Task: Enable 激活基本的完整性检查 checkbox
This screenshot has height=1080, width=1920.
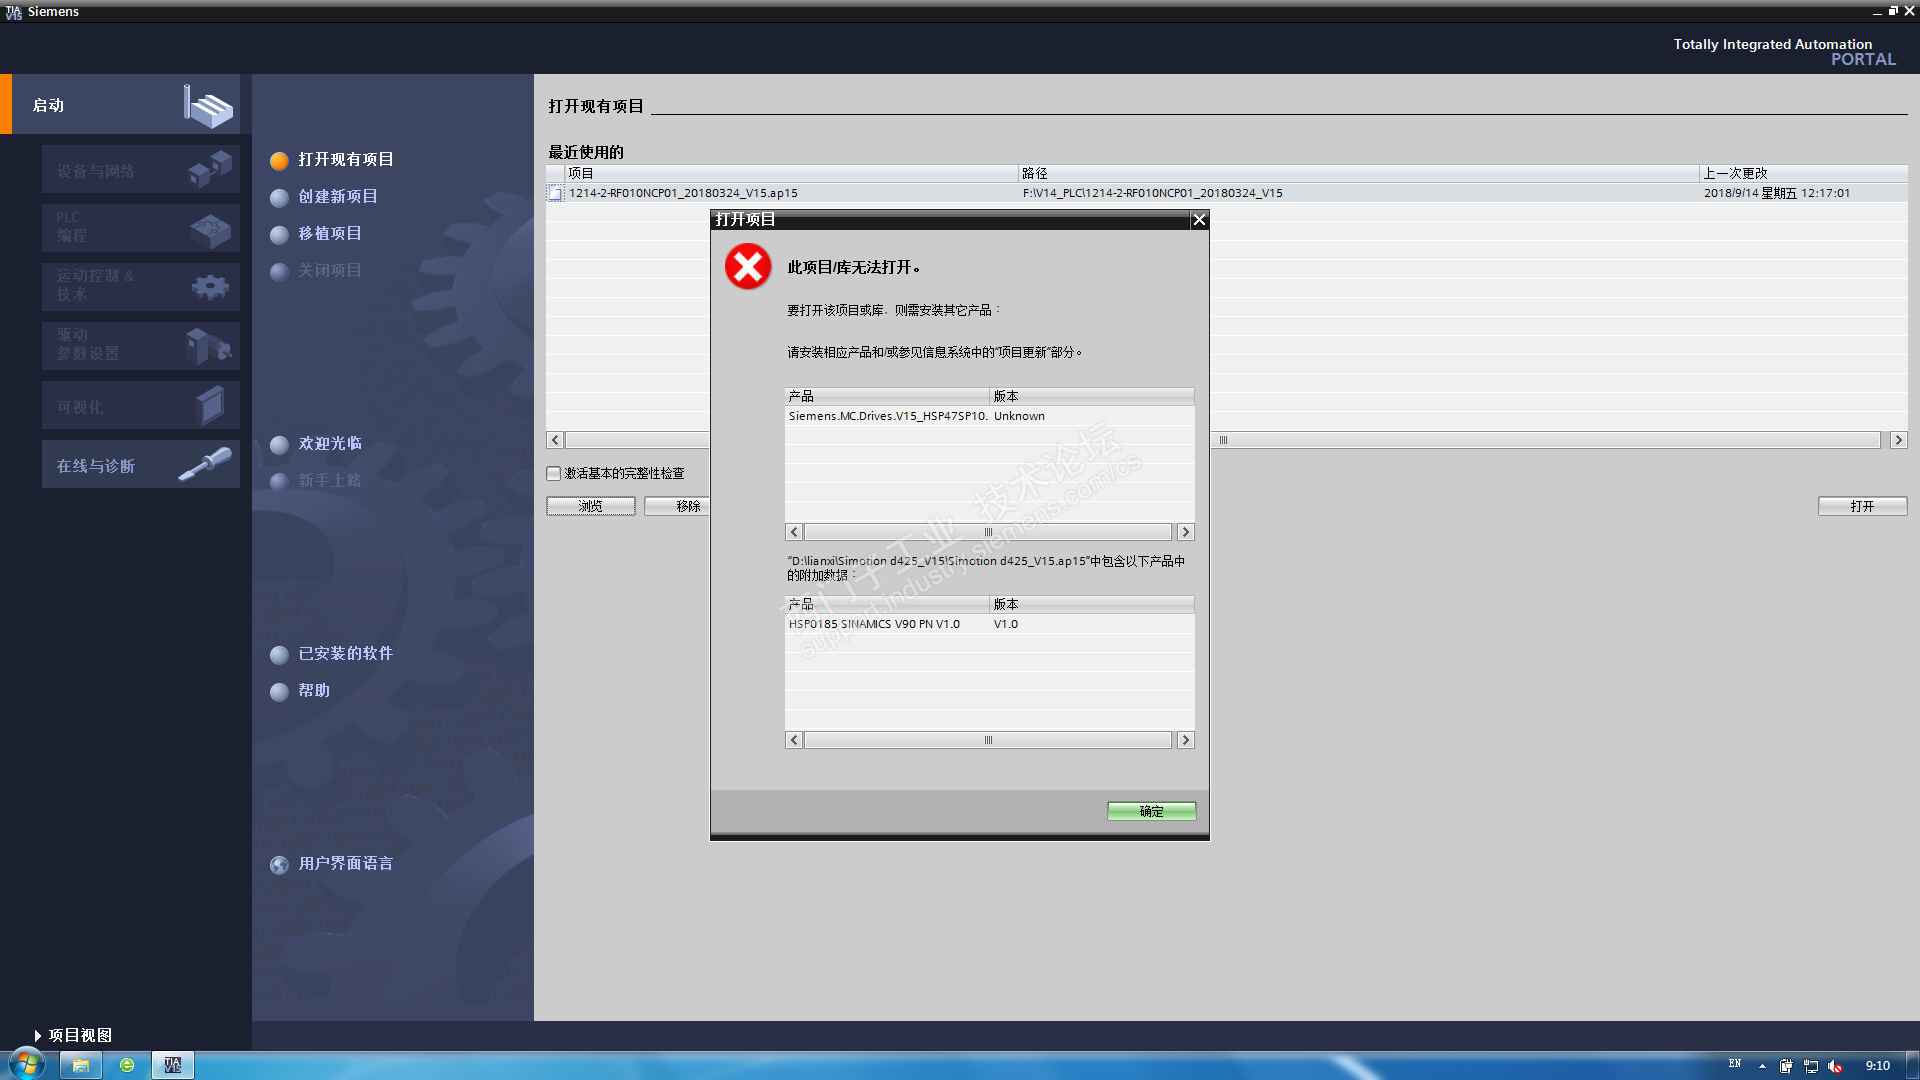Action: coord(554,473)
